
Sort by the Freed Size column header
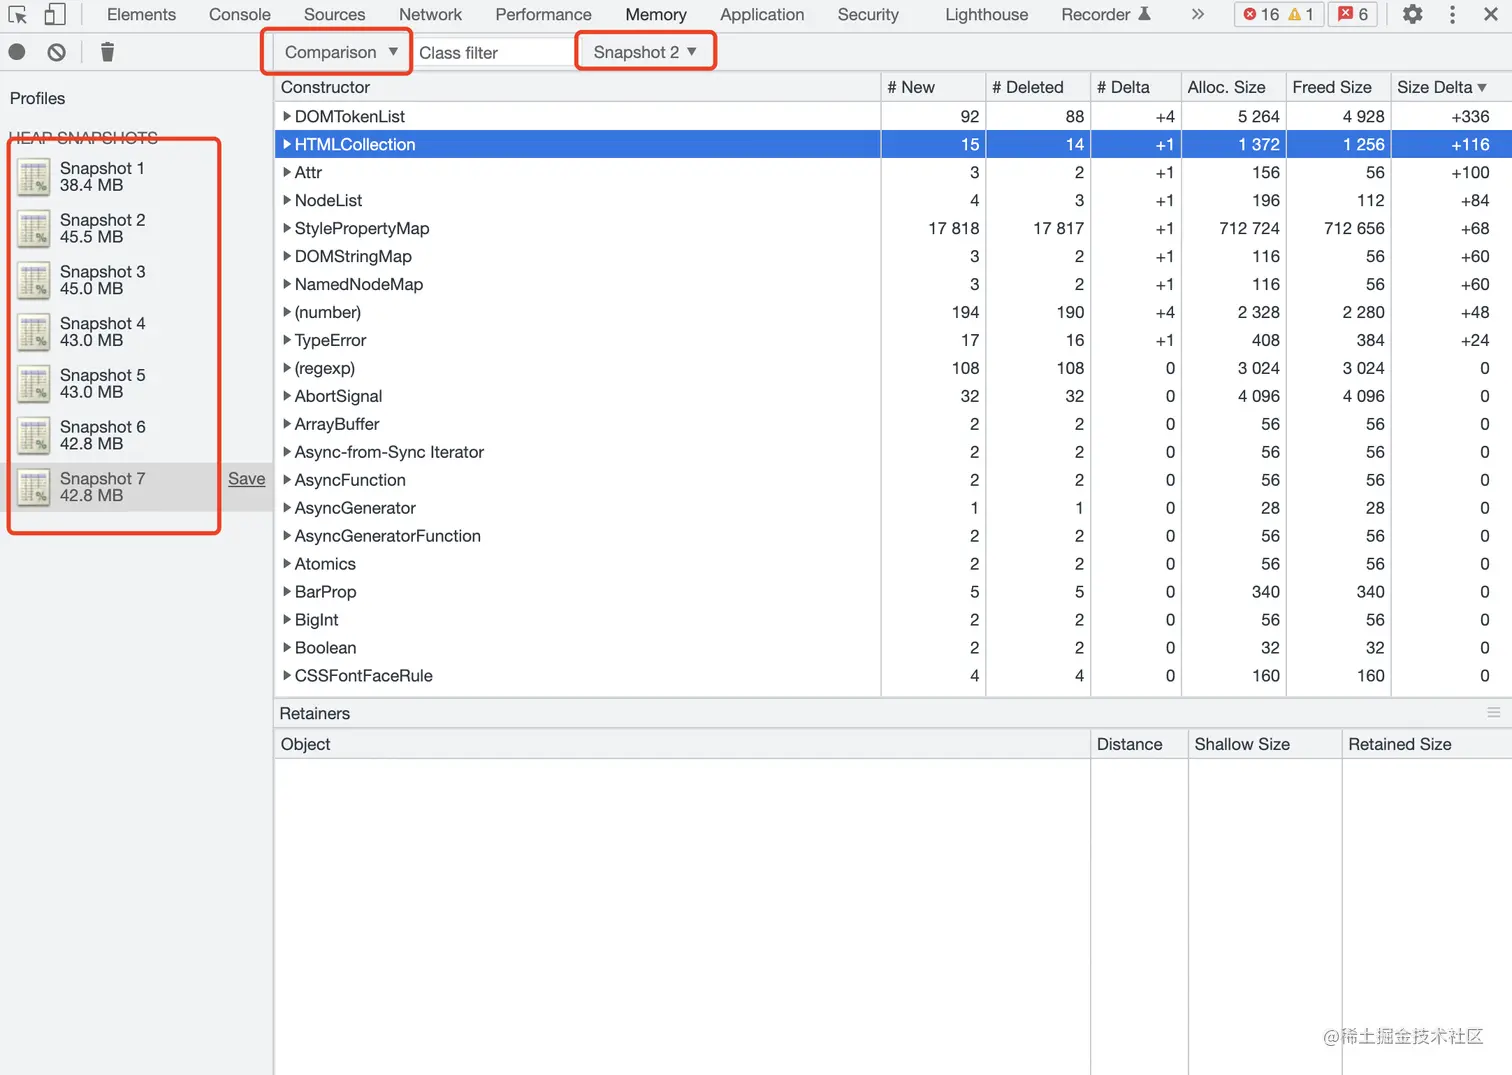coord(1338,87)
